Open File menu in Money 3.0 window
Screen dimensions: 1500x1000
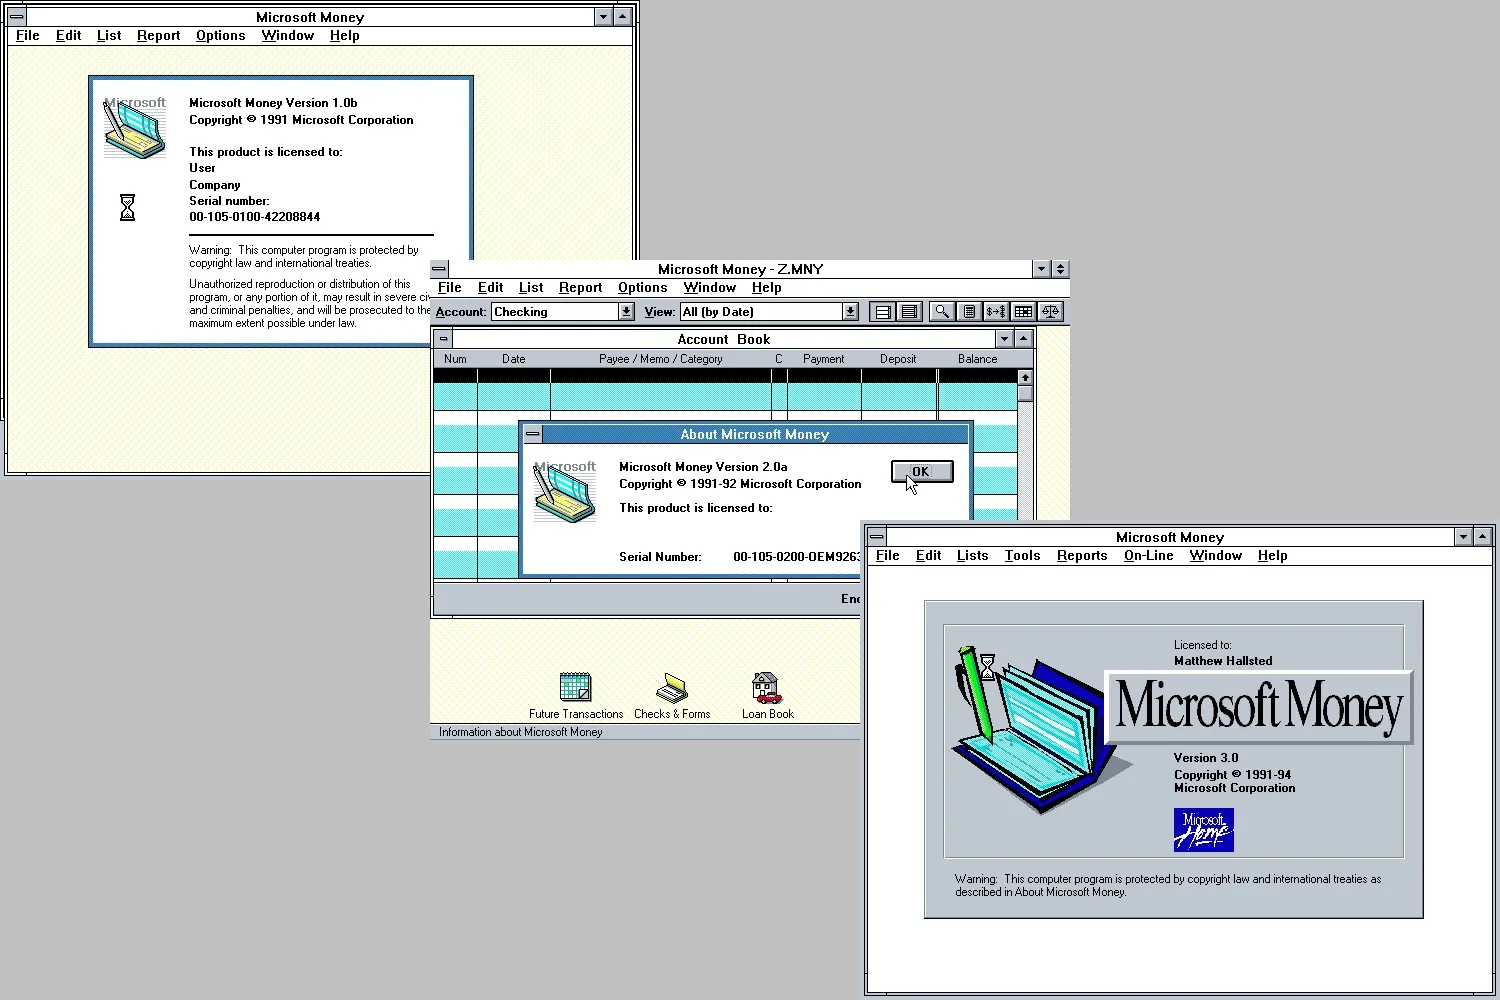coord(888,555)
